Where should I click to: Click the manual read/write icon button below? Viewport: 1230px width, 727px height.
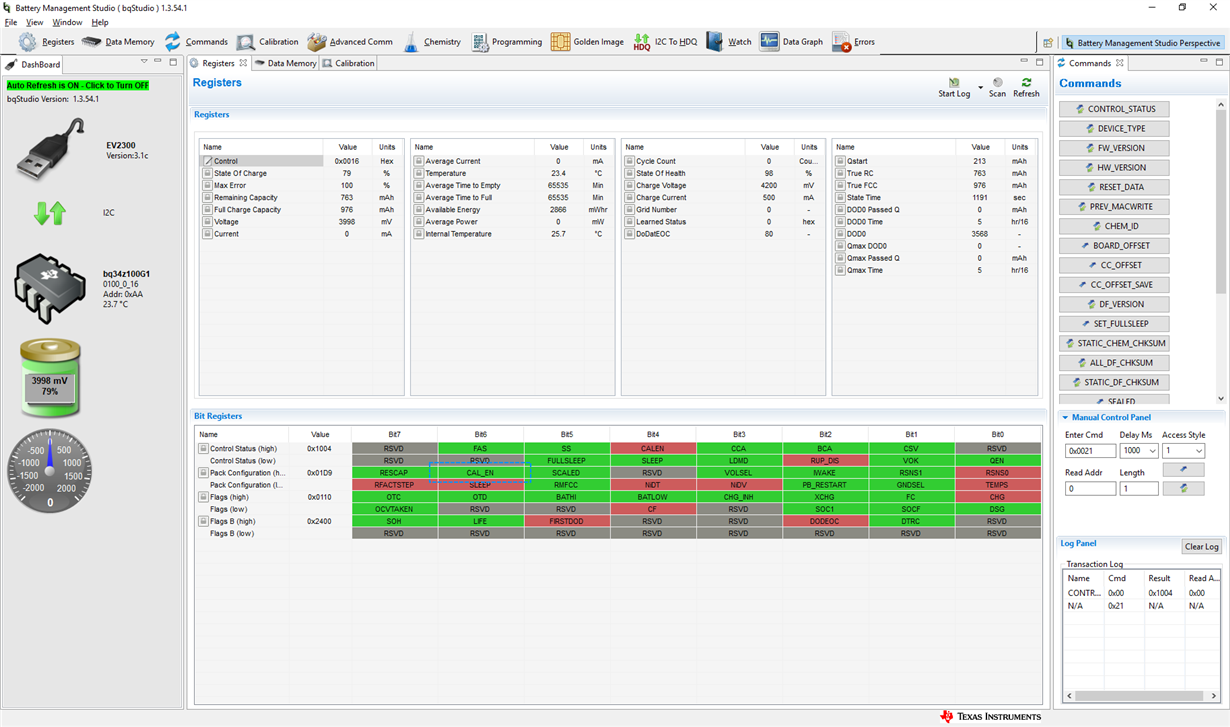pyautogui.click(x=1184, y=488)
